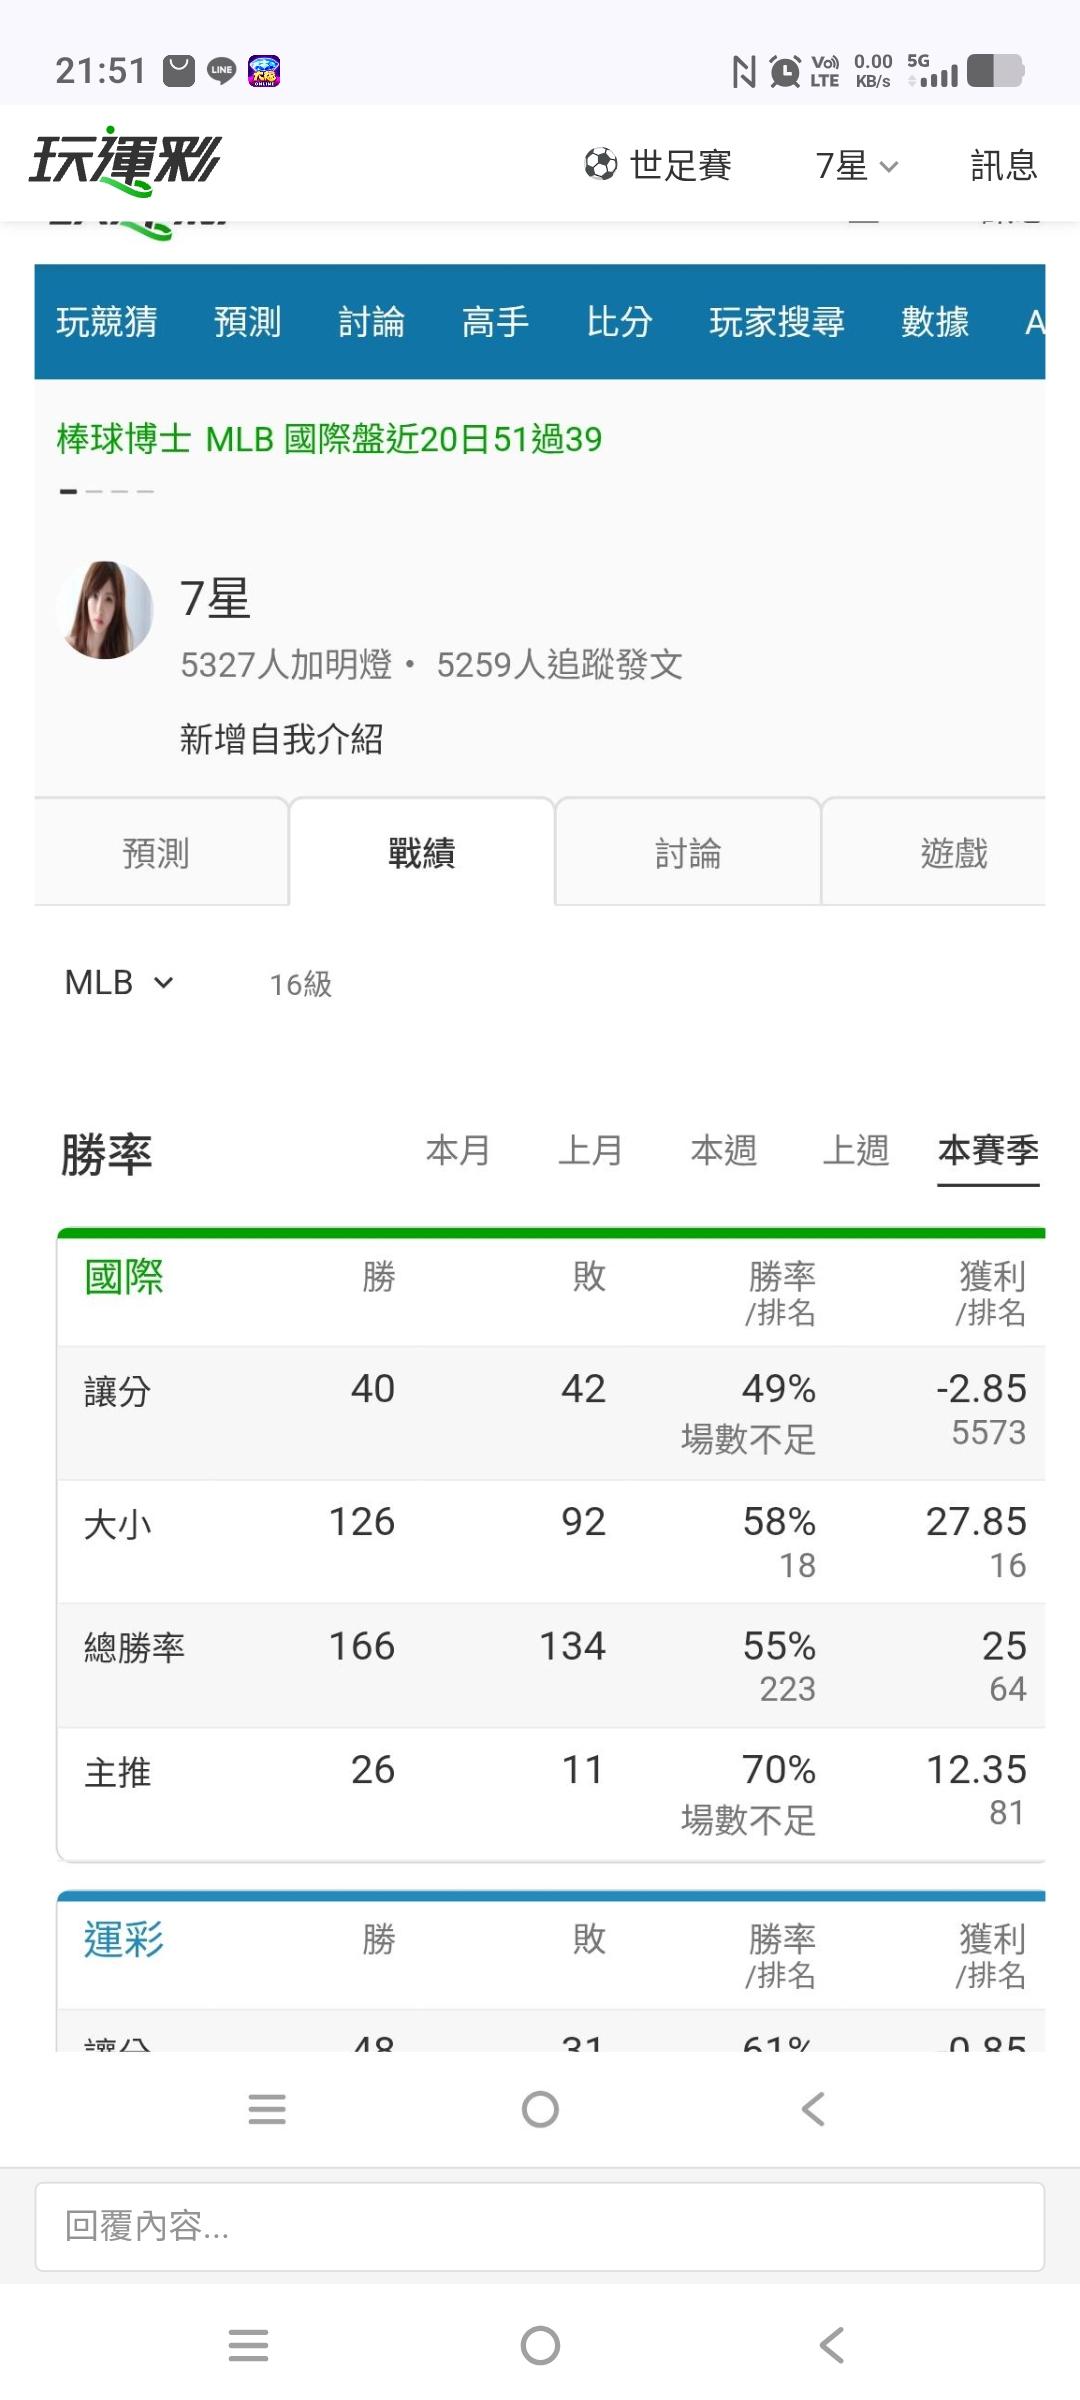The height and width of the screenshot is (2400, 1080).
Task: Select 上週 win rate period
Action: 856,1150
